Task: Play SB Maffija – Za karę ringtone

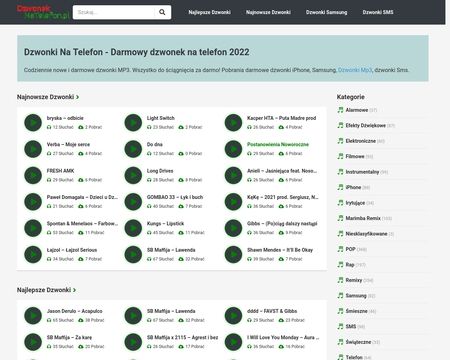Action: pyautogui.click(x=33, y=342)
